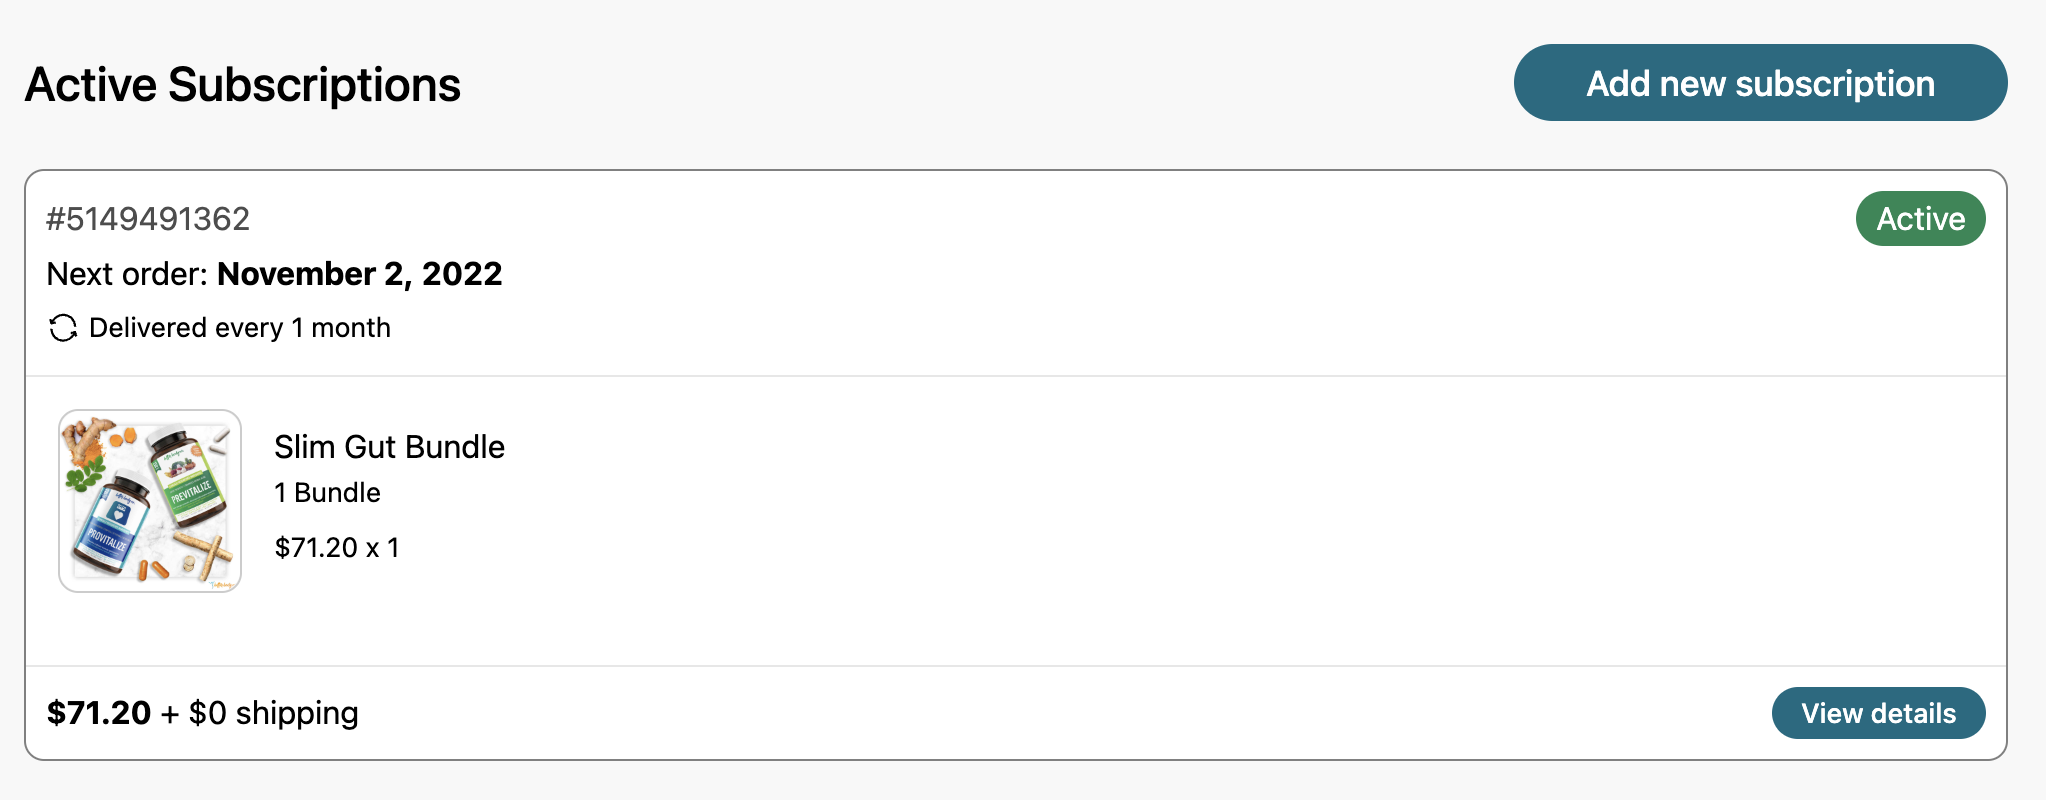The height and width of the screenshot is (800, 2046).
Task: Click the Next order label
Action: [x=127, y=274]
